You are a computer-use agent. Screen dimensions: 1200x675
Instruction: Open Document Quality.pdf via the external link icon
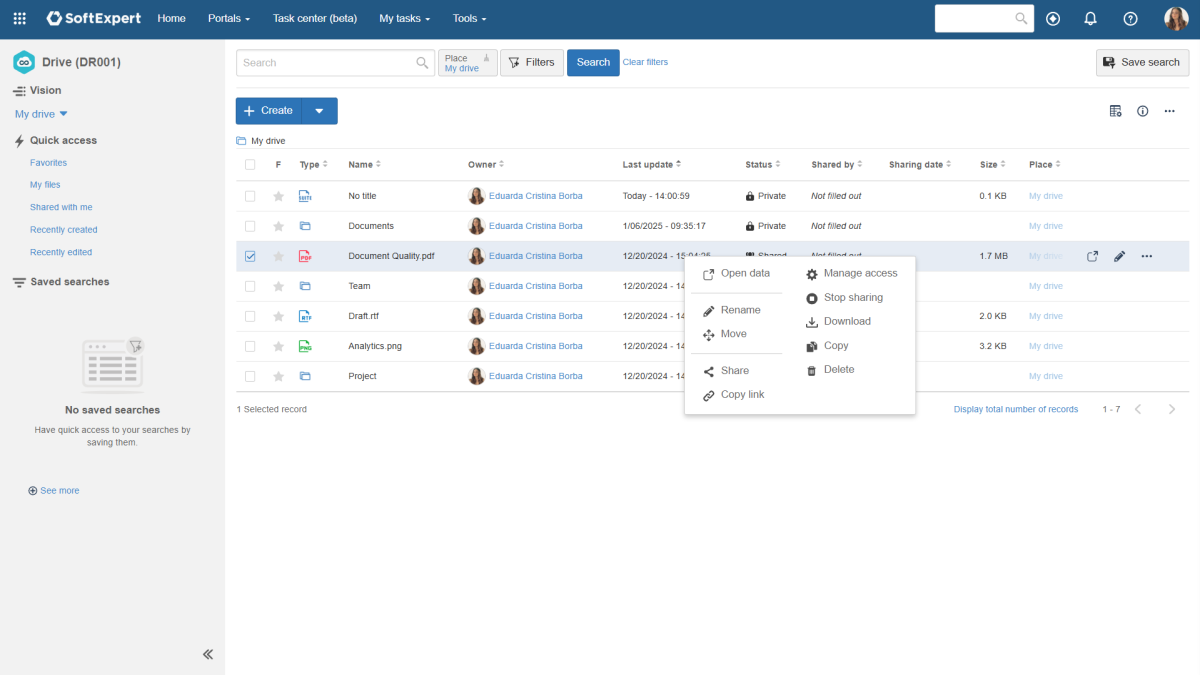(x=1092, y=256)
